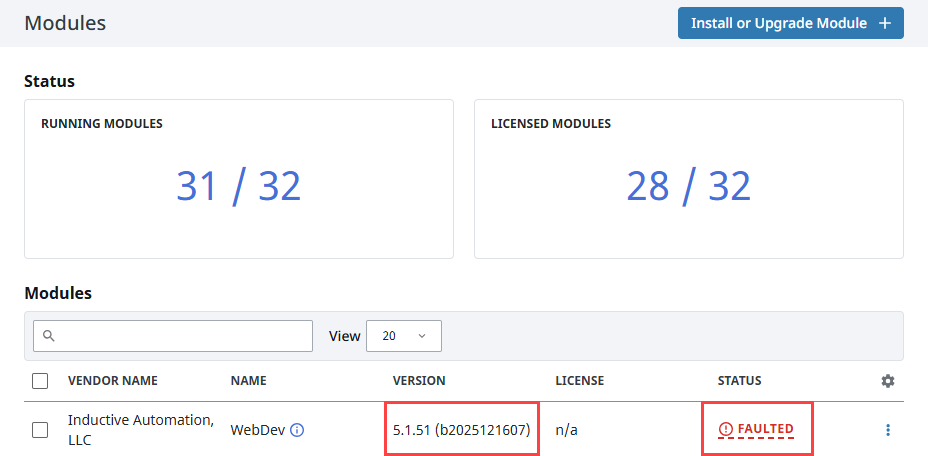Click the WebDev module name
This screenshot has height=456, width=928.
tap(258, 430)
